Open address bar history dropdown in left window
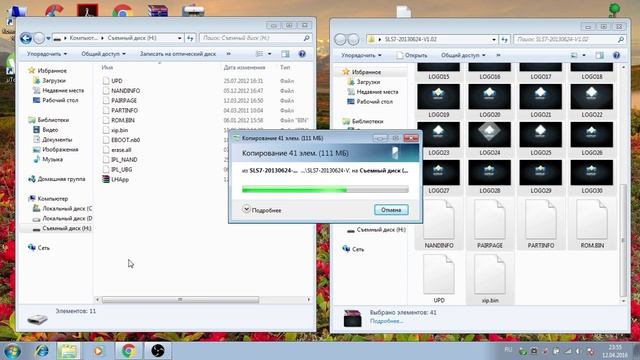 click(x=180, y=38)
